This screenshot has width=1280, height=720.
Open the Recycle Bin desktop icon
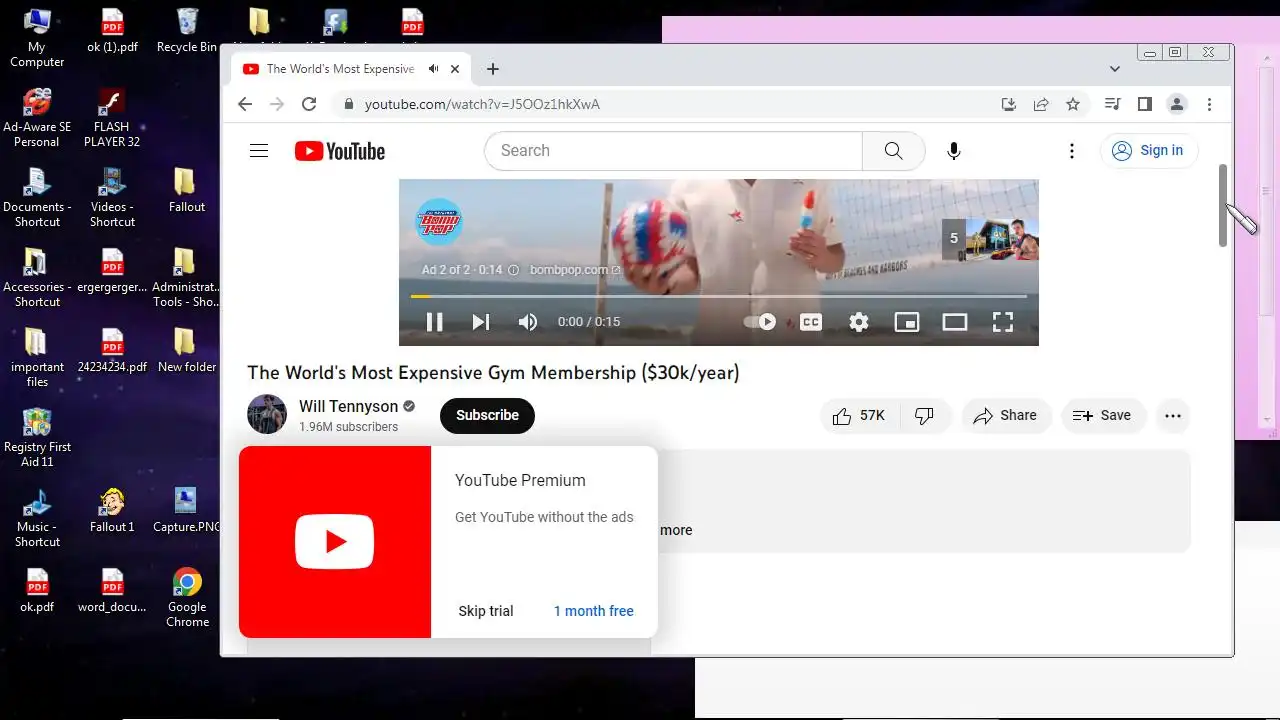(x=186, y=31)
